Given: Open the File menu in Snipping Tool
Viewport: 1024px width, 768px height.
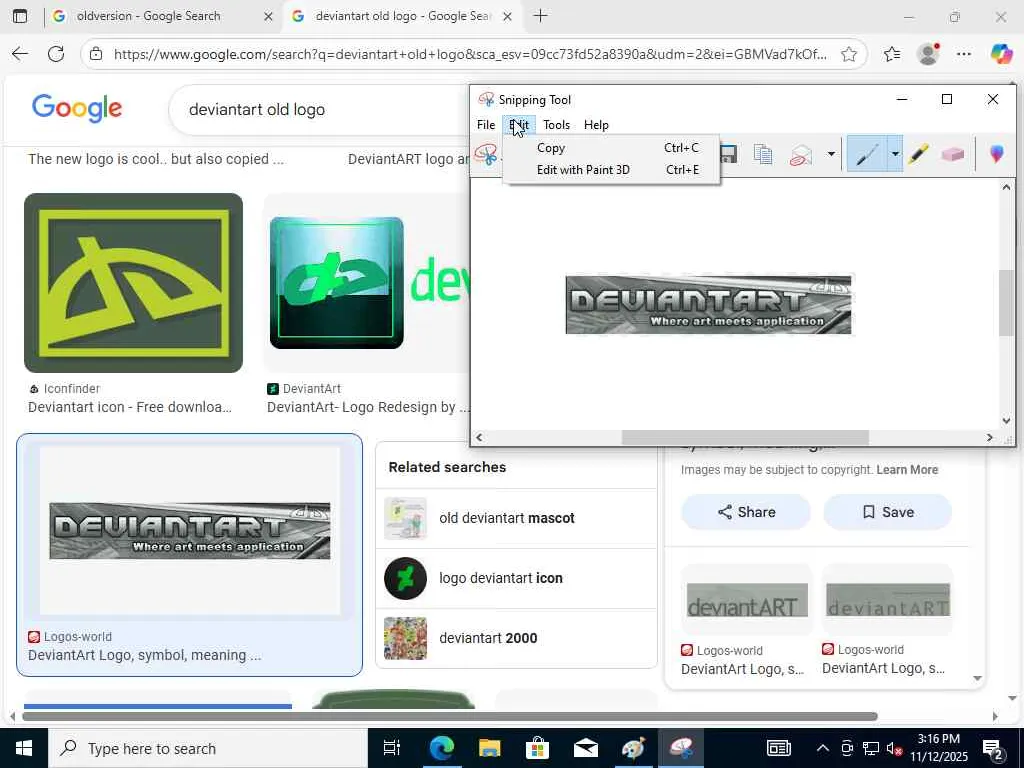Looking at the screenshot, I should click(486, 125).
